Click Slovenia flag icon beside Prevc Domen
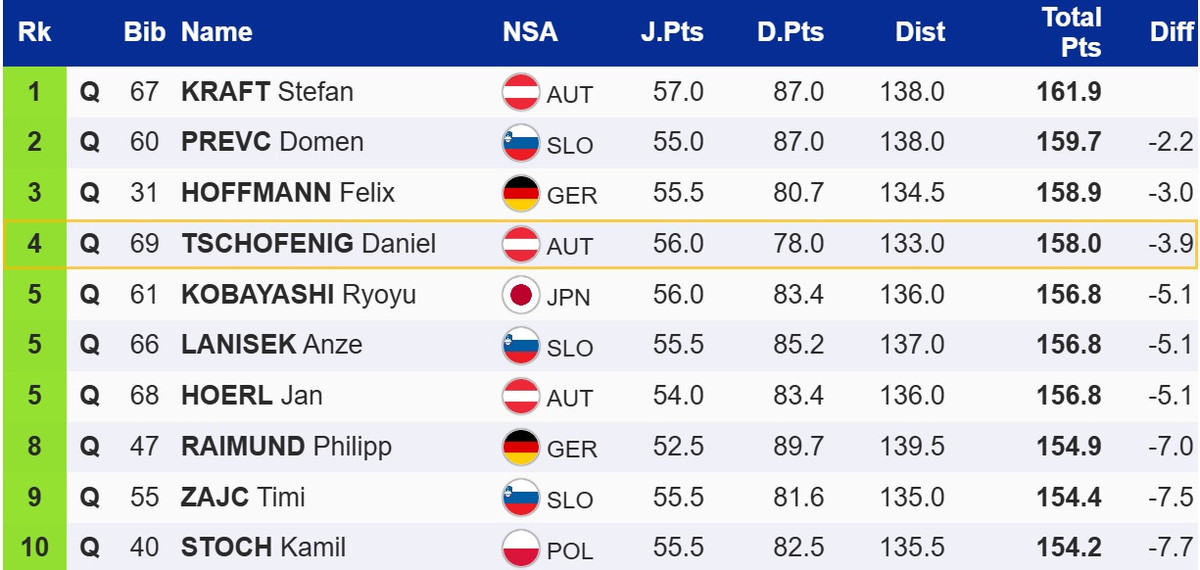Screen dimensions: 1200x570 [x=520, y=143]
